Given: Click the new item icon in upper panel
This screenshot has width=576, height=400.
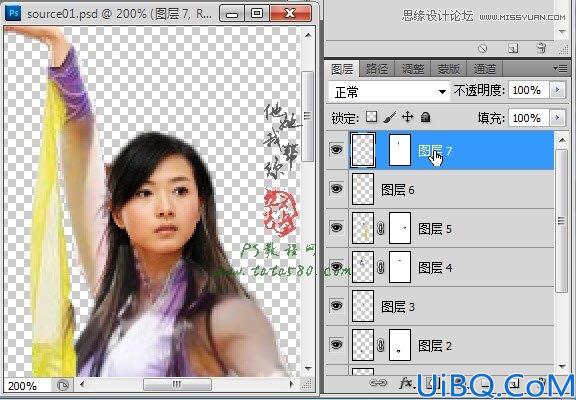Looking at the screenshot, I should [x=513, y=48].
